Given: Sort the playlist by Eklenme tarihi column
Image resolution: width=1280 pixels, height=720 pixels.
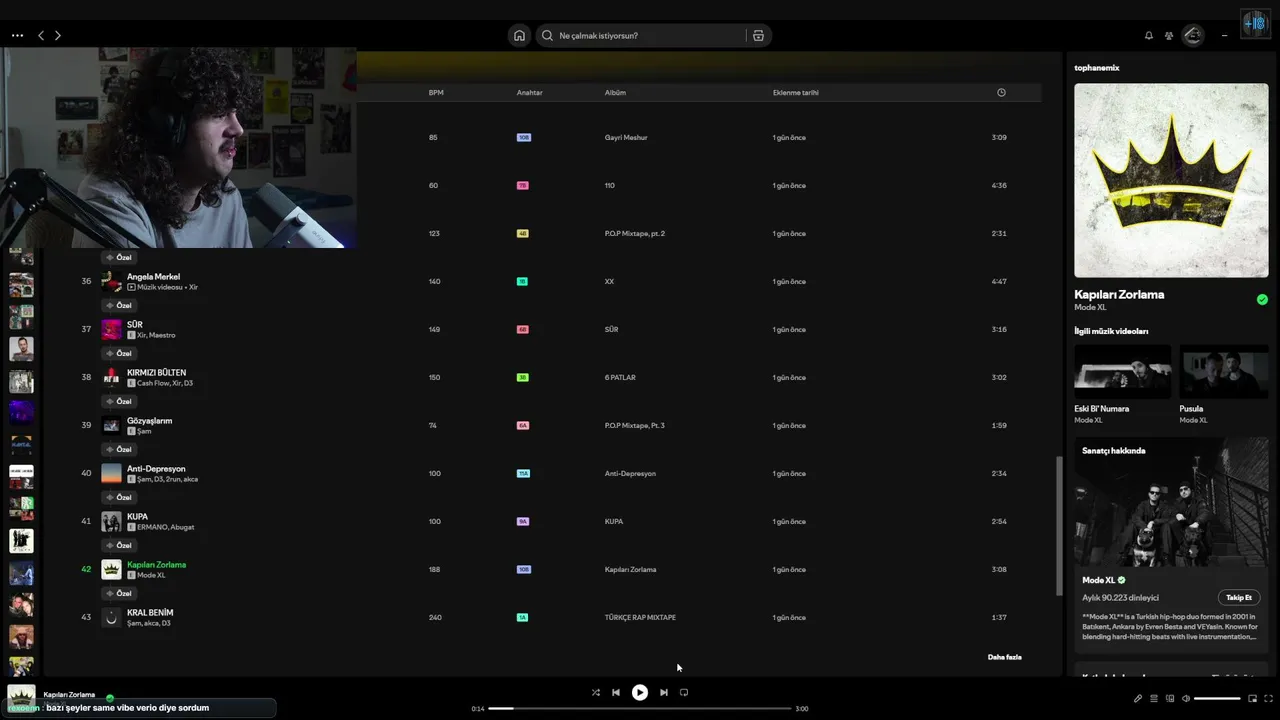Looking at the screenshot, I should 796,93.
